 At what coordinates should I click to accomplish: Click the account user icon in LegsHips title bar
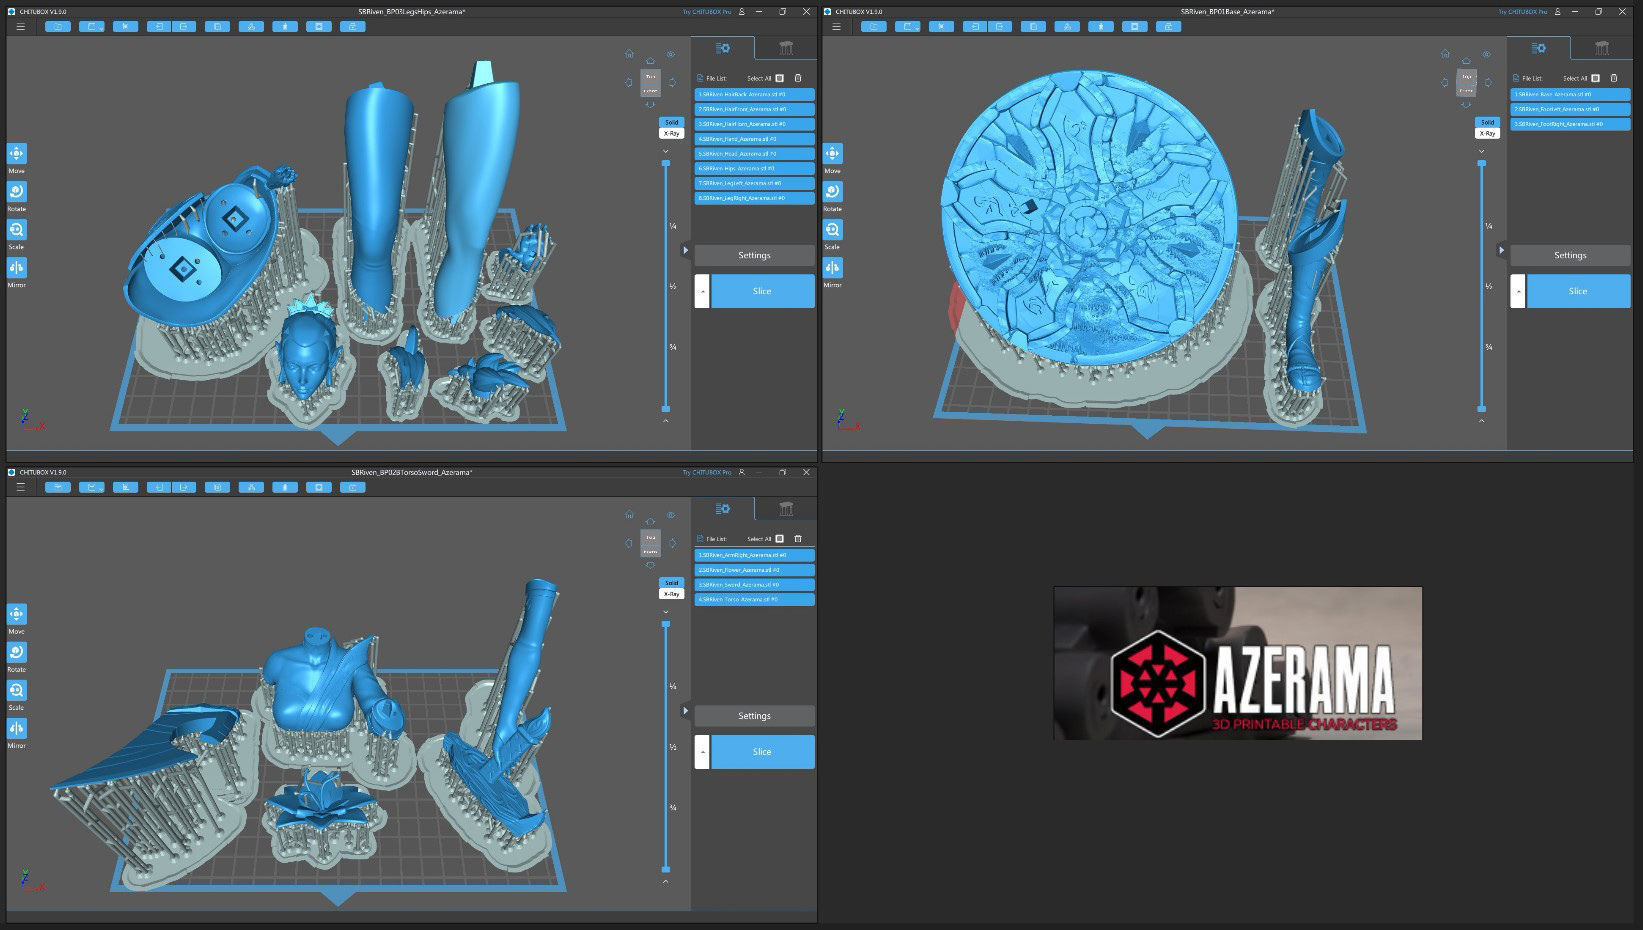coord(742,12)
